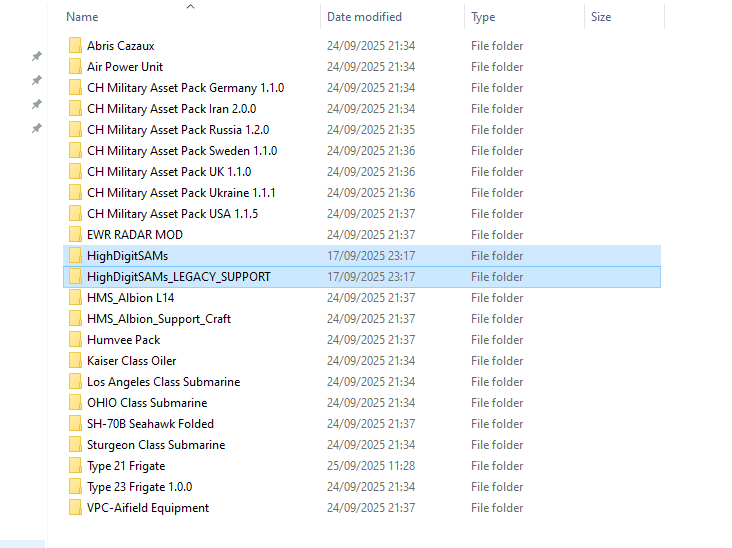Click the HMS_Albion_Support_Craft folder icon

click(x=75, y=319)
